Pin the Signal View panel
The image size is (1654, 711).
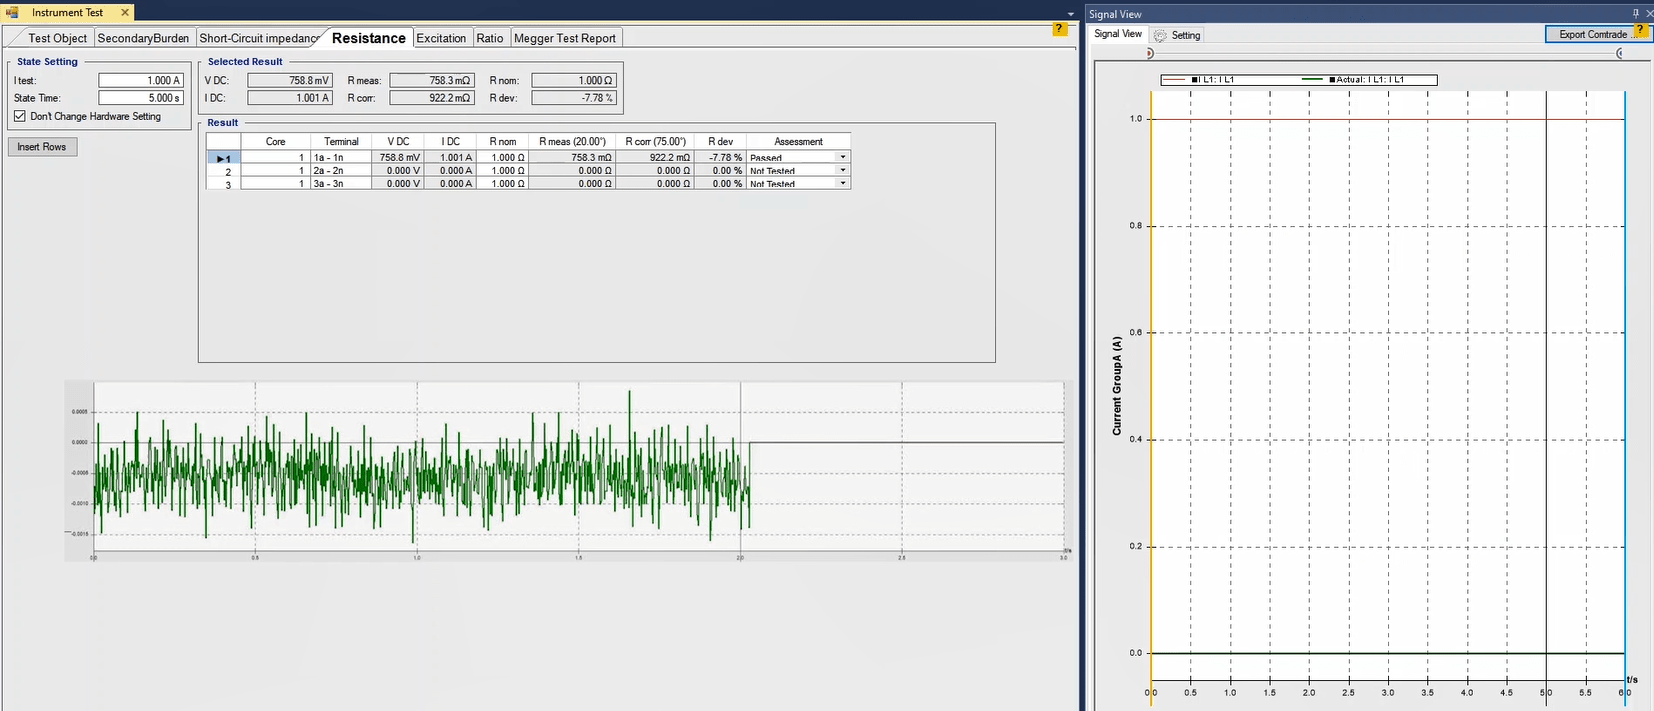click(x=1636, y=13)
